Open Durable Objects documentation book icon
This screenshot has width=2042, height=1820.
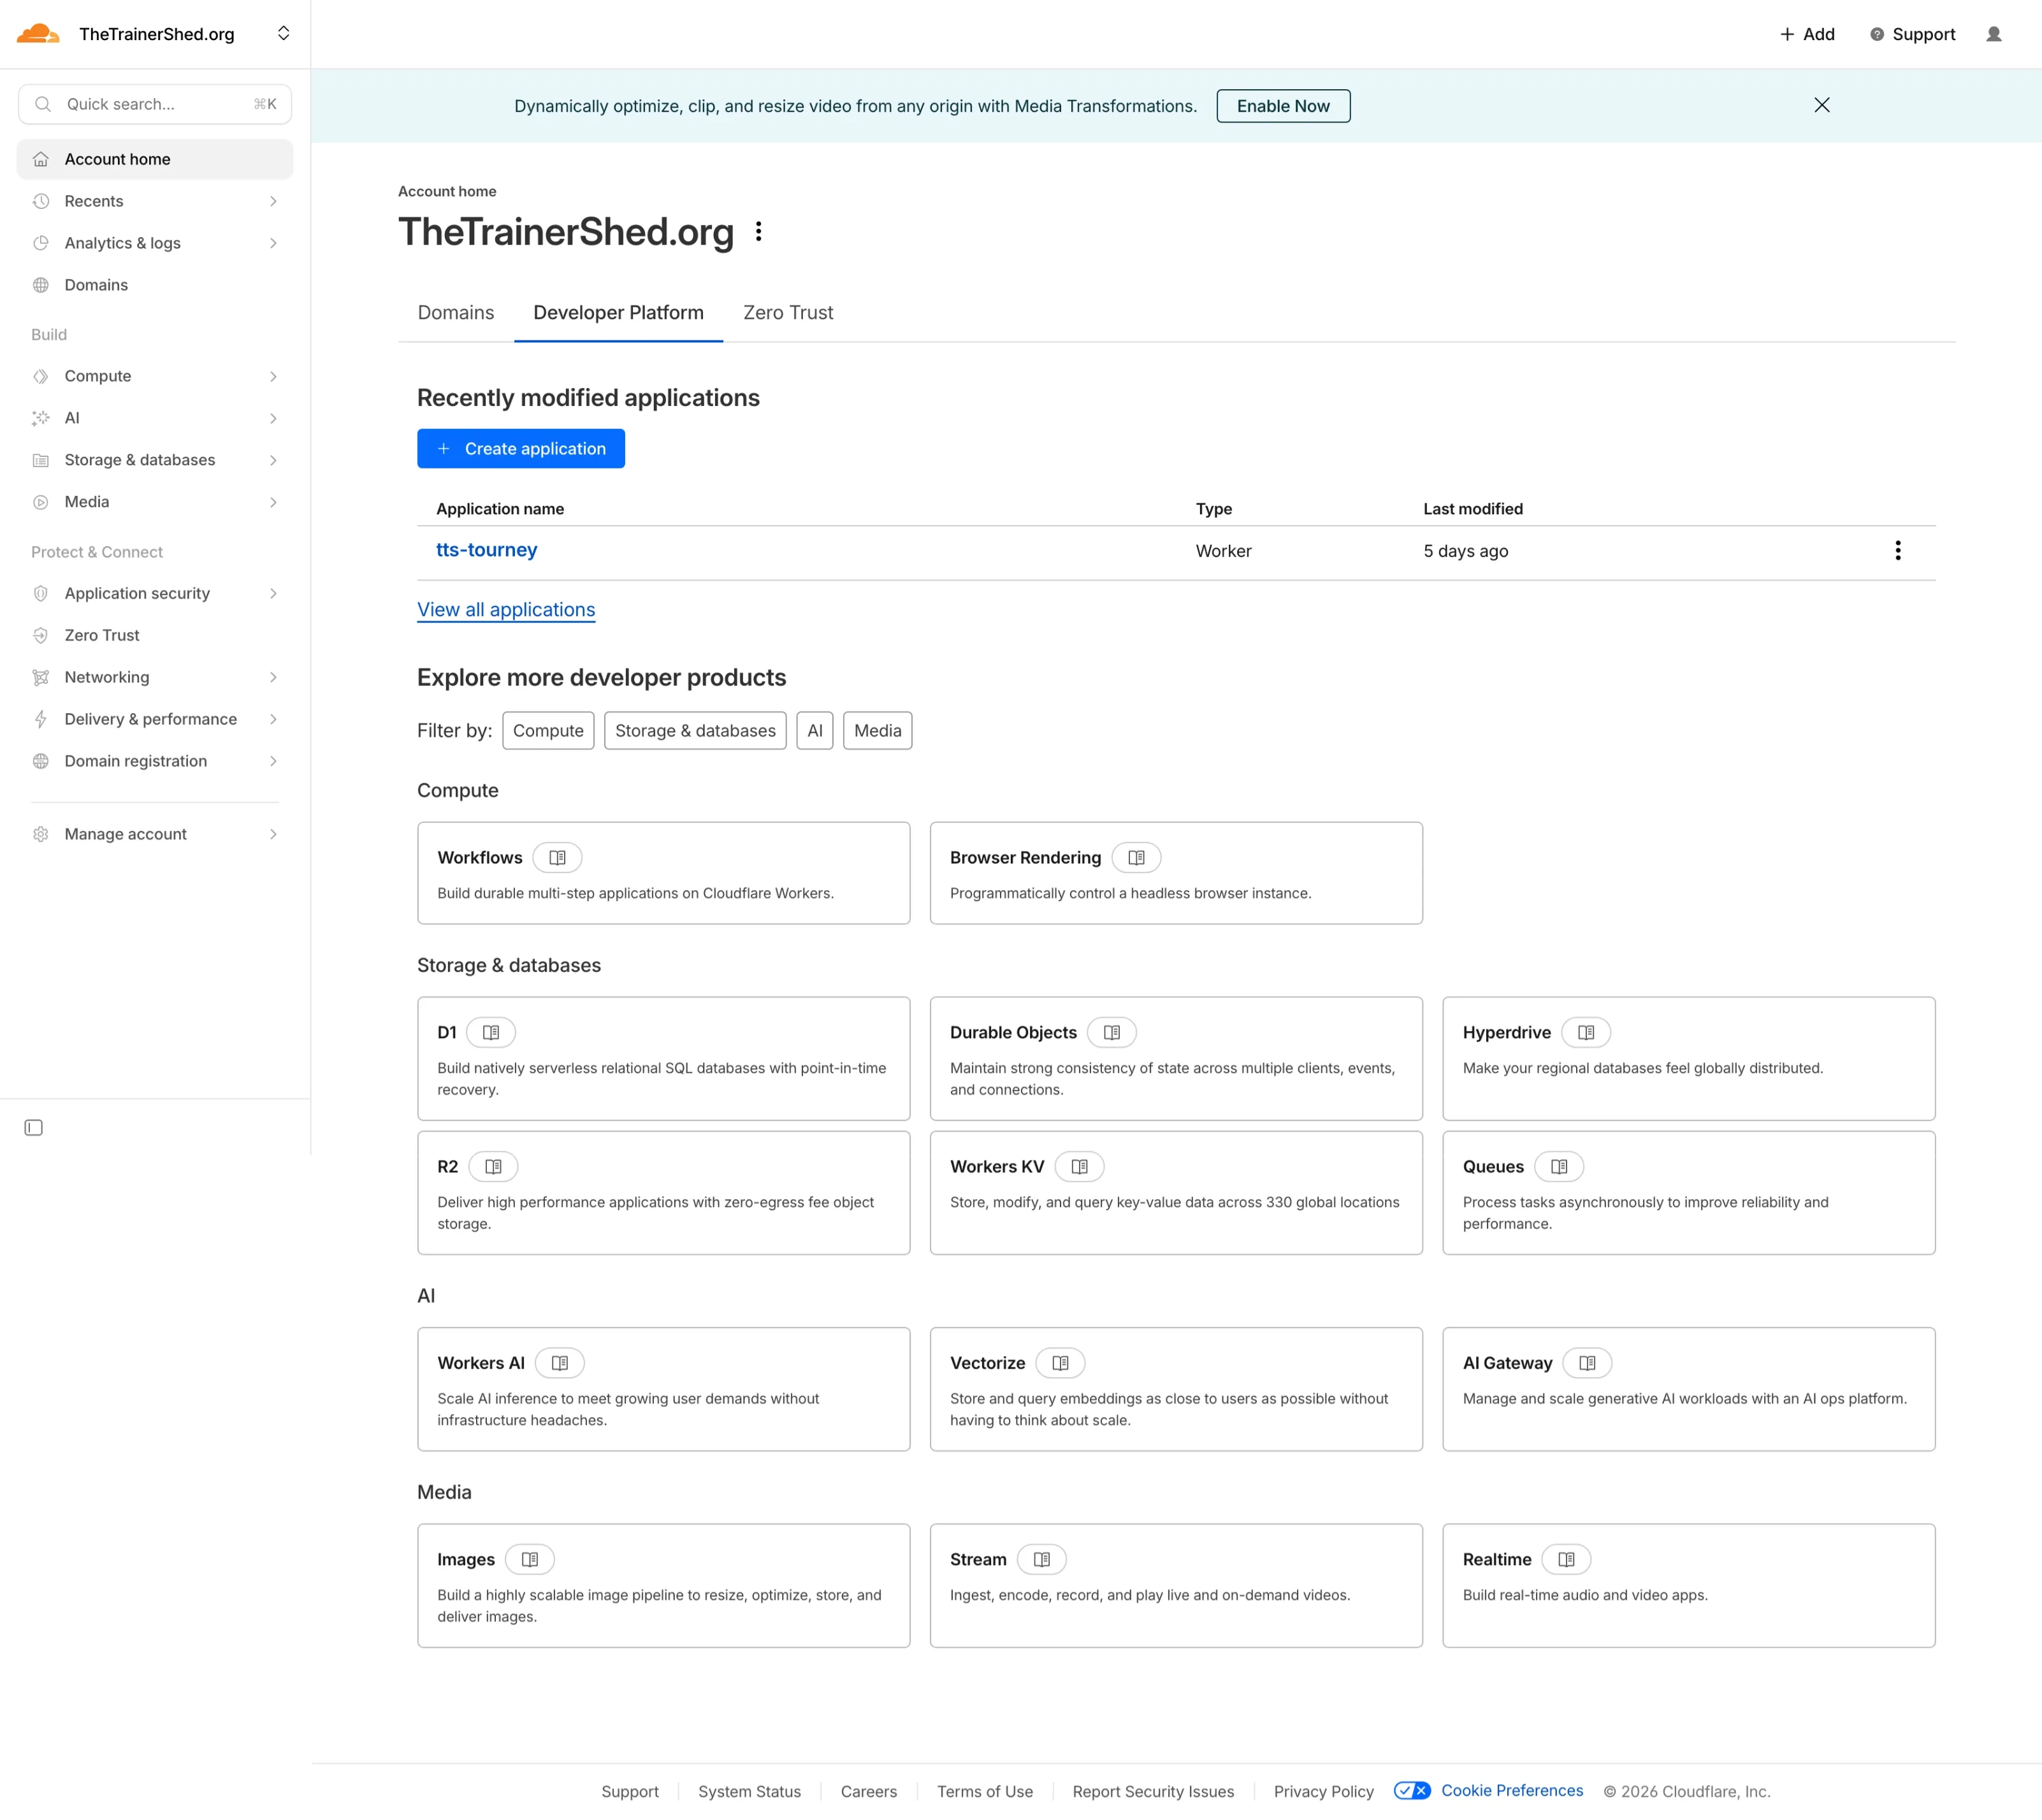1112,1032
